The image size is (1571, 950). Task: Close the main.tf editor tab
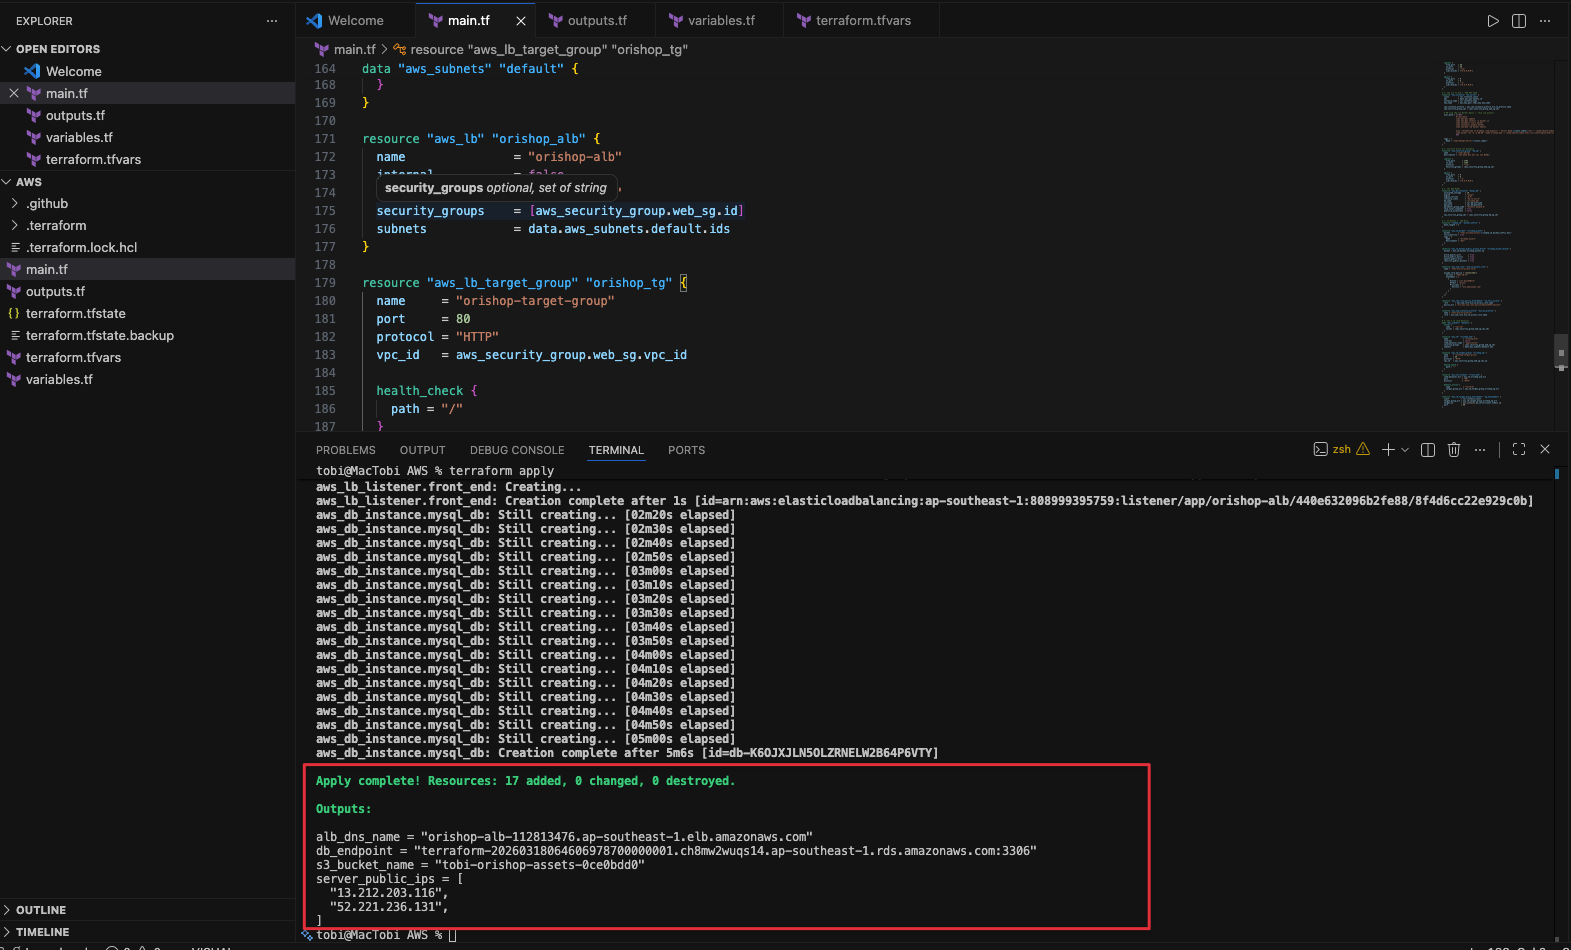(x=521, y=21)
